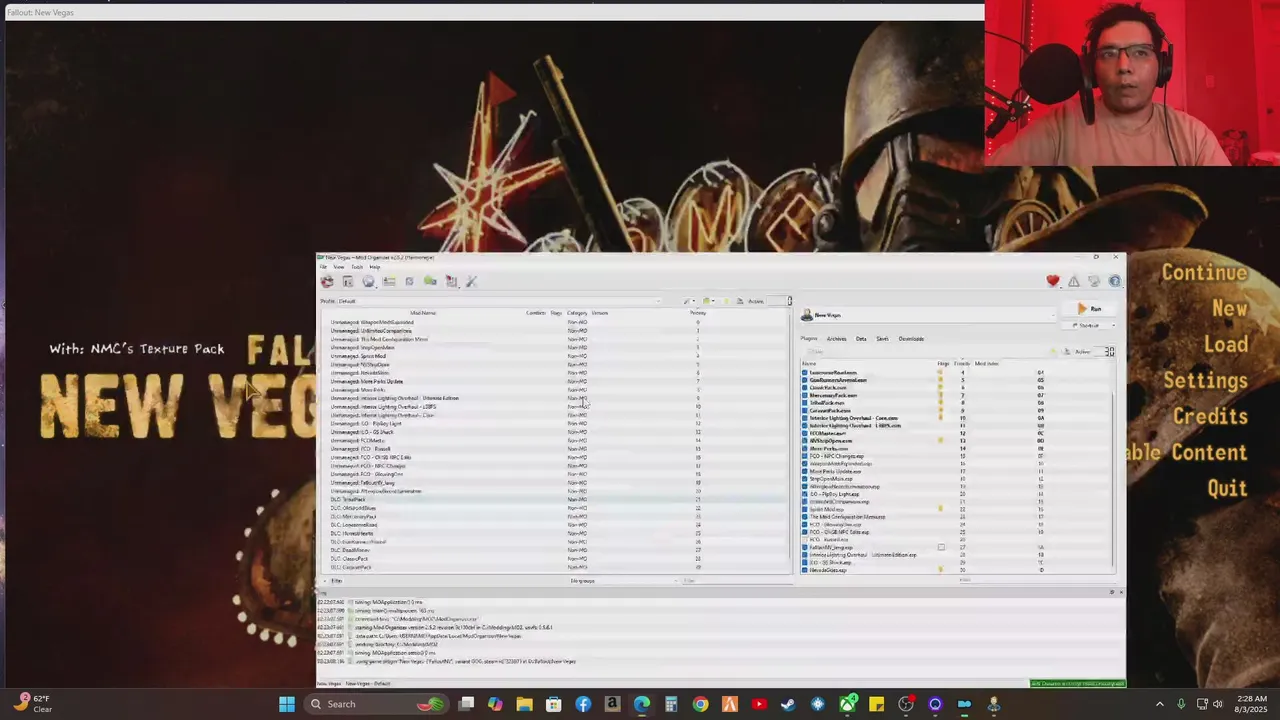The width and height of the screenshot is (1280, 720).
Task: Click the Run button
Action: [1090, 309]
